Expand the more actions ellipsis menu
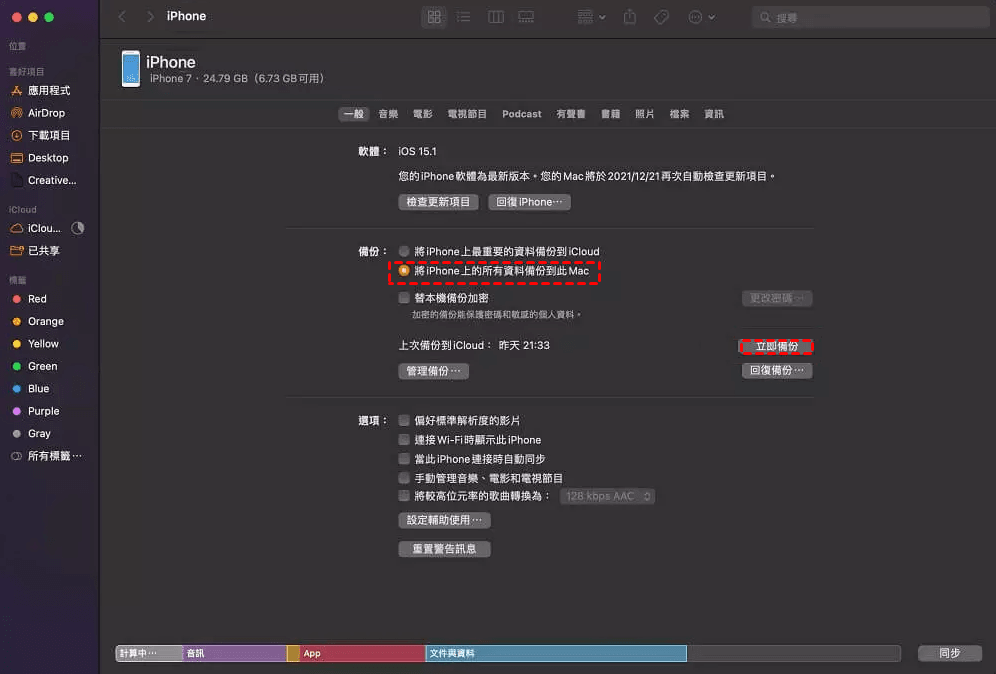 (701, 17)
